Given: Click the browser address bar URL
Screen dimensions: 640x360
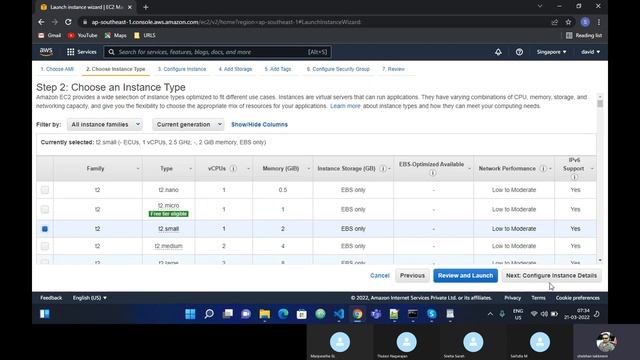Looking at the screenshot, I should (226, 22).
